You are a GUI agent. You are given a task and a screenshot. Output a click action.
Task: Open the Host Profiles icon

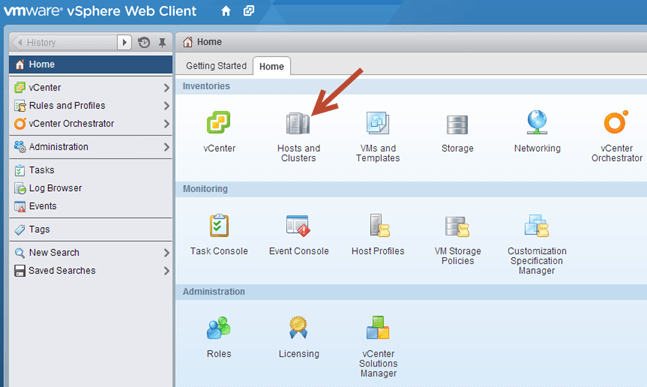(379, 225)
